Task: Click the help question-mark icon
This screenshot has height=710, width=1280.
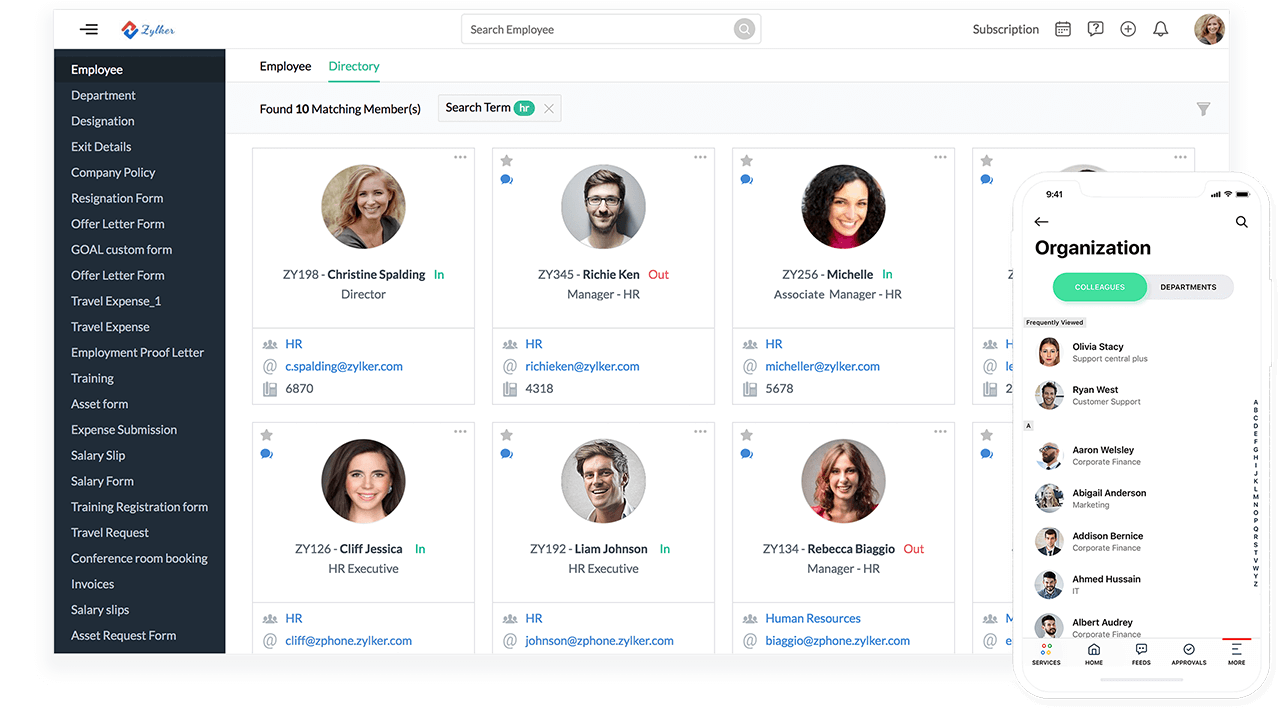Action: 1095,29
